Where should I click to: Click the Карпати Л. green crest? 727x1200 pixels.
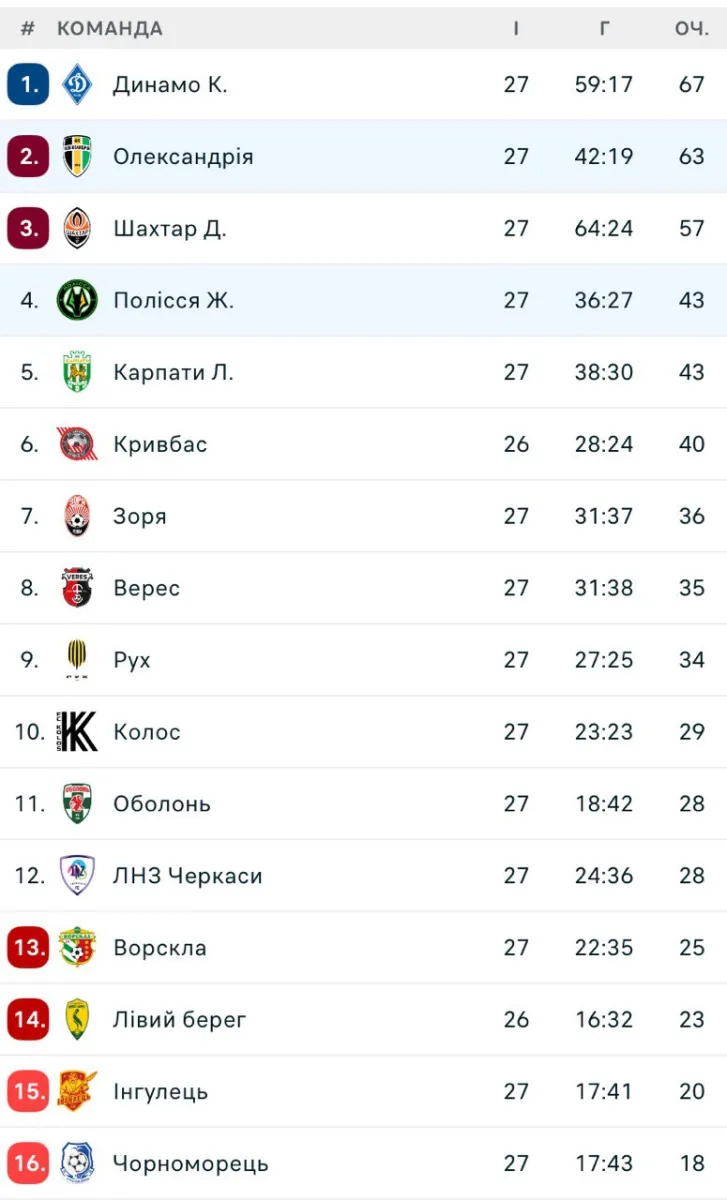(77, 372)
